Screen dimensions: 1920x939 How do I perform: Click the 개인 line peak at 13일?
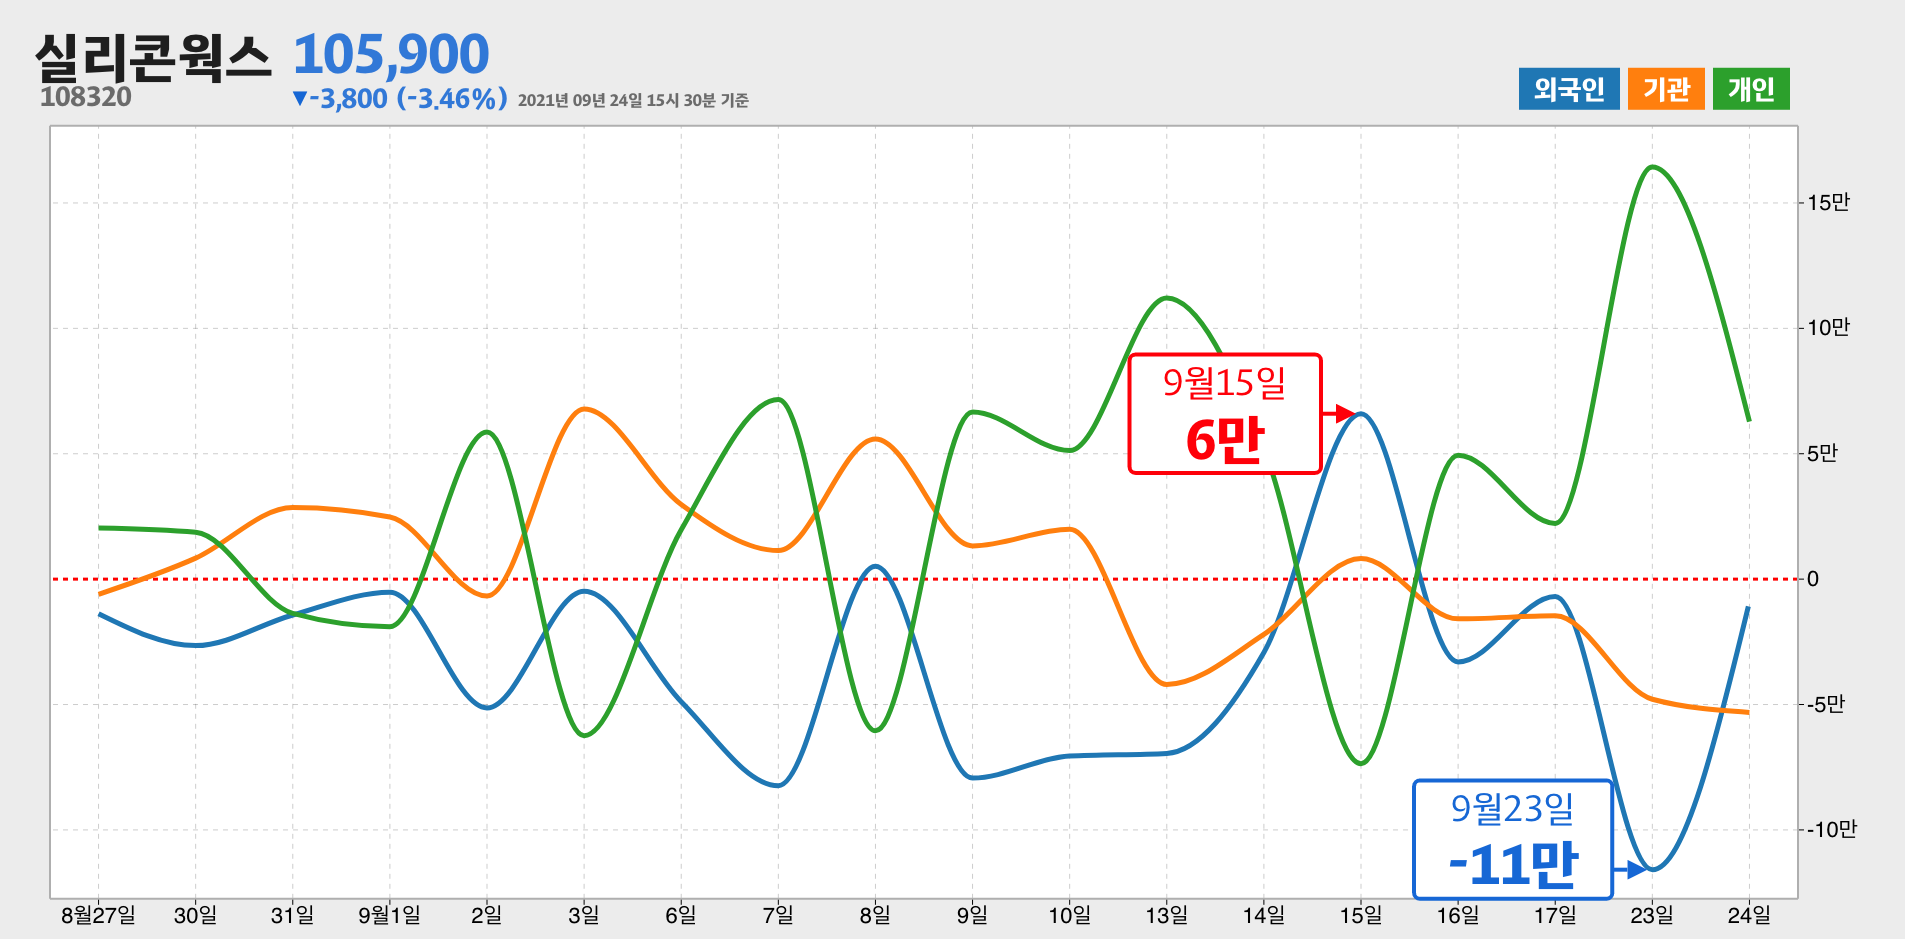(x=1166, y=298)
